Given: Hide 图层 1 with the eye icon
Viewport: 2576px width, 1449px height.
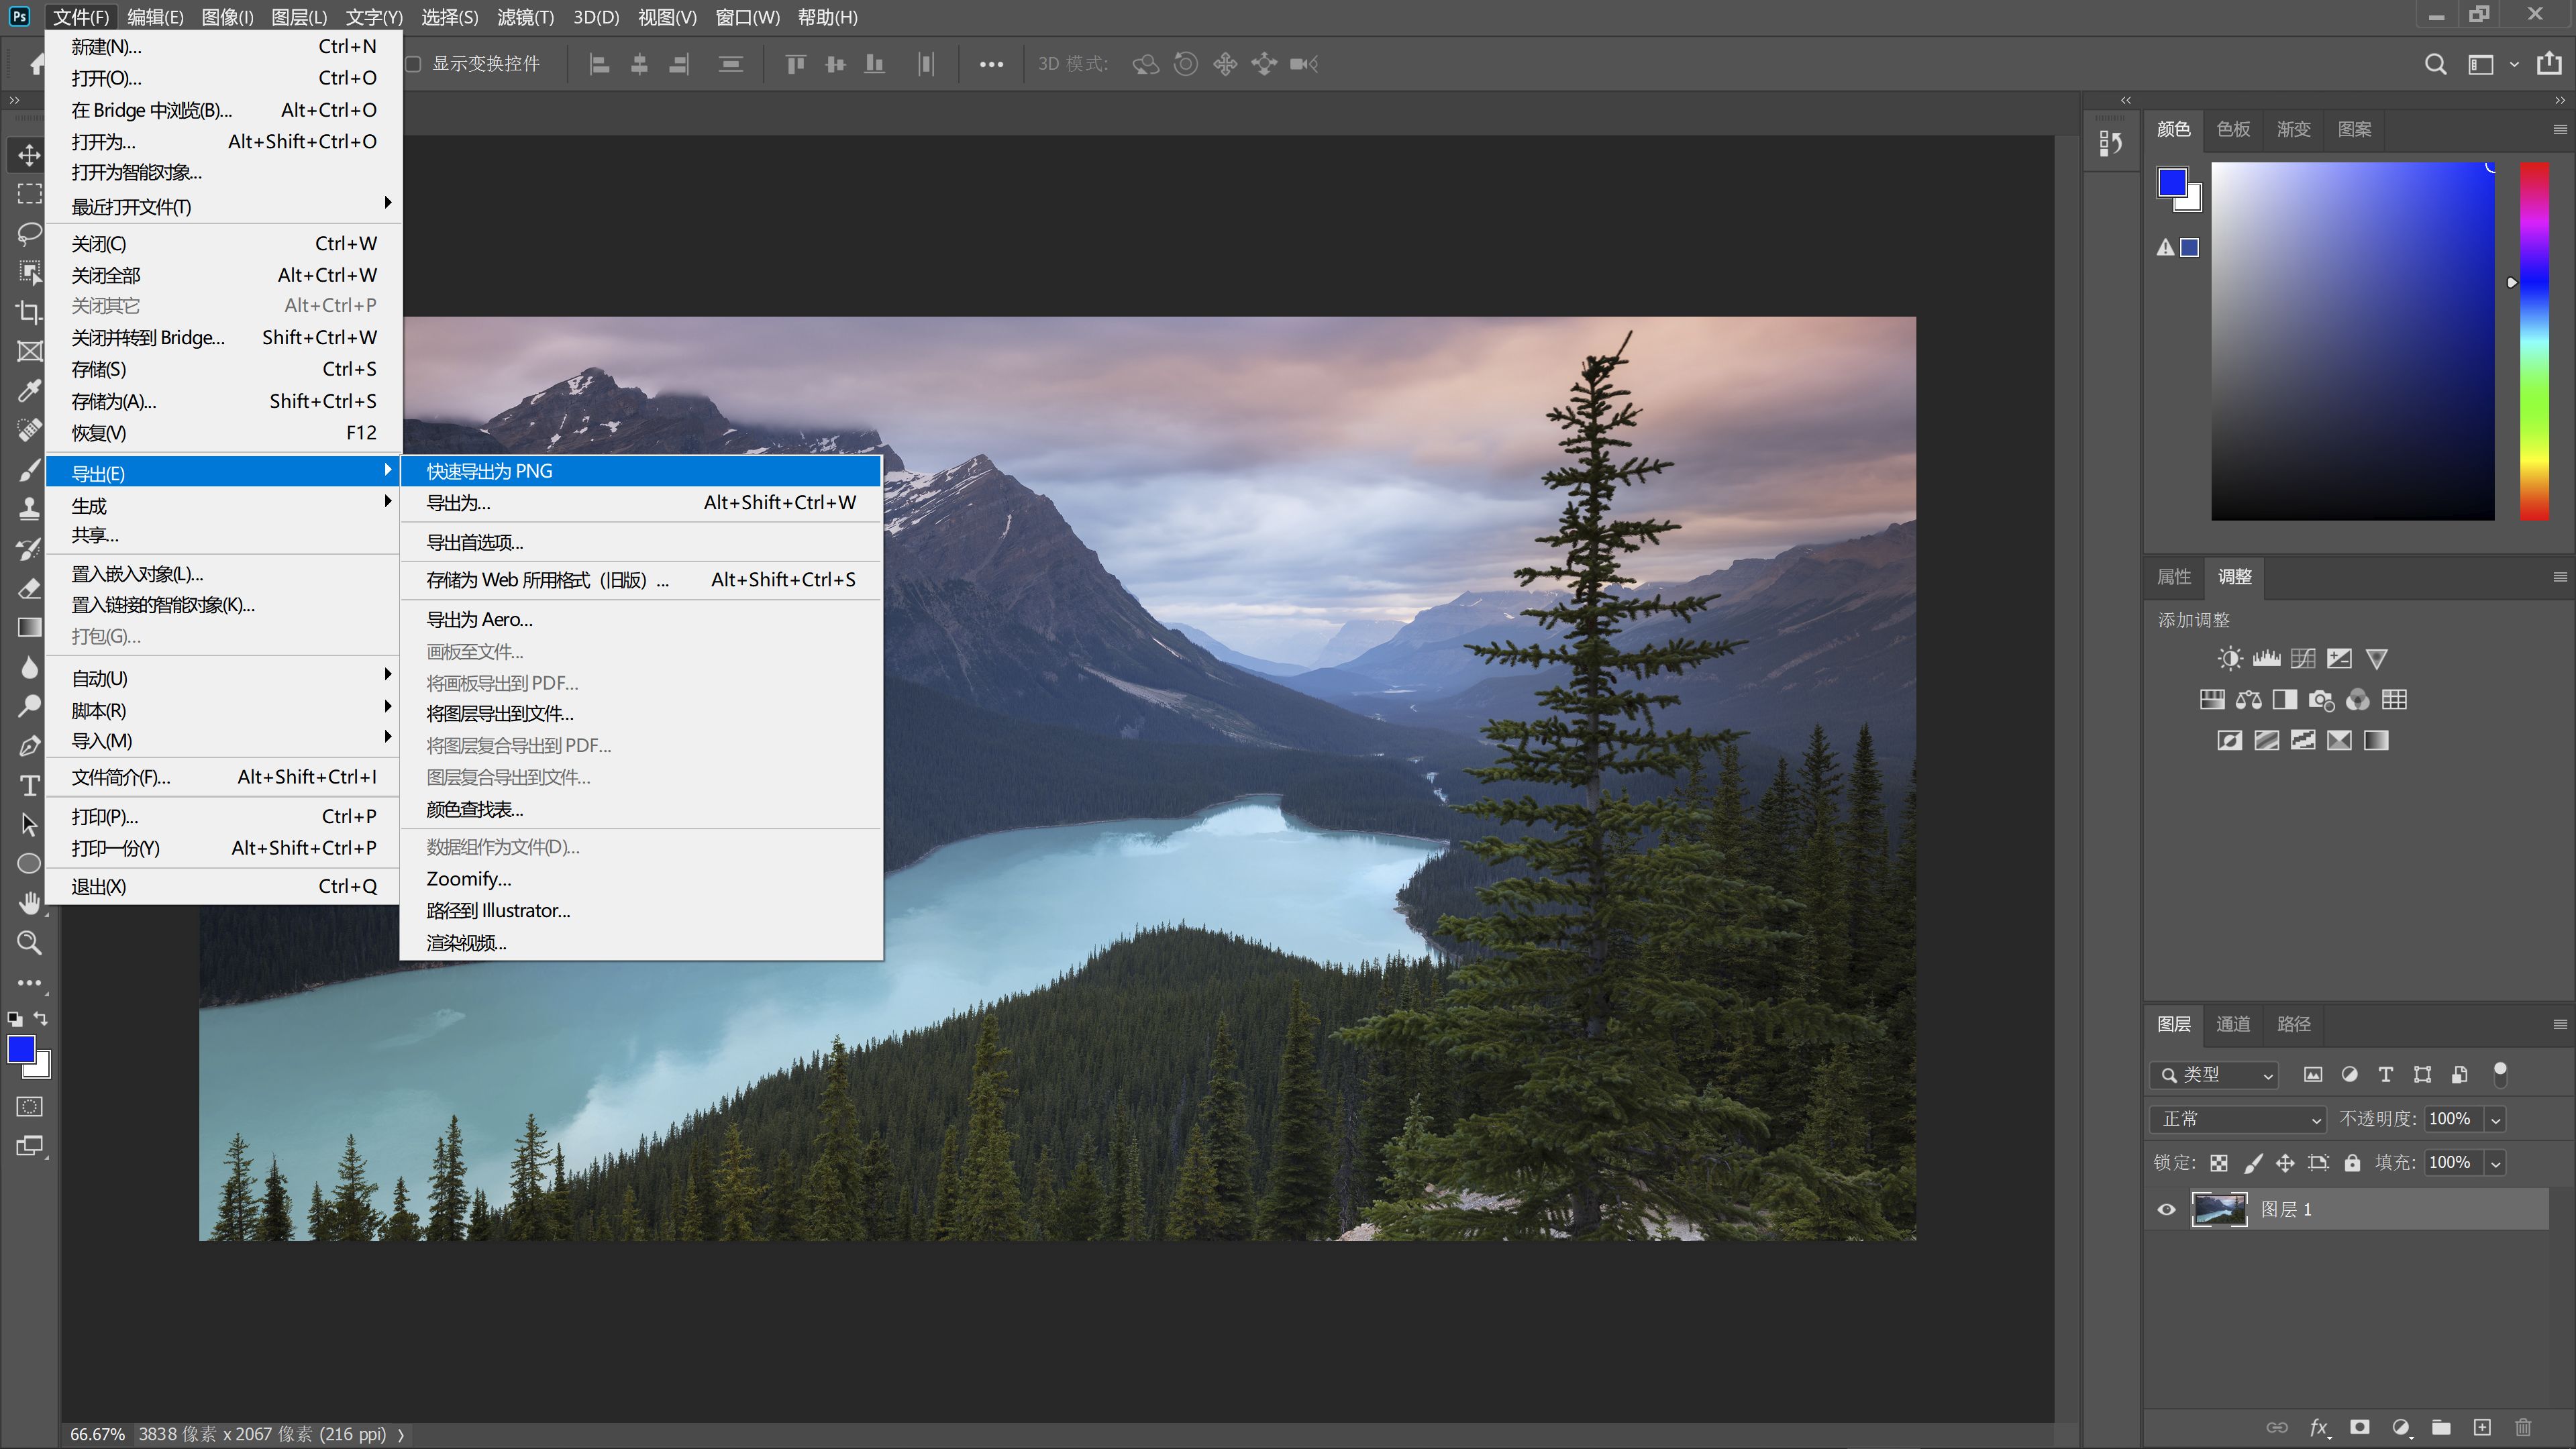Looking at the screenshot, I should coord(2166,1210).
